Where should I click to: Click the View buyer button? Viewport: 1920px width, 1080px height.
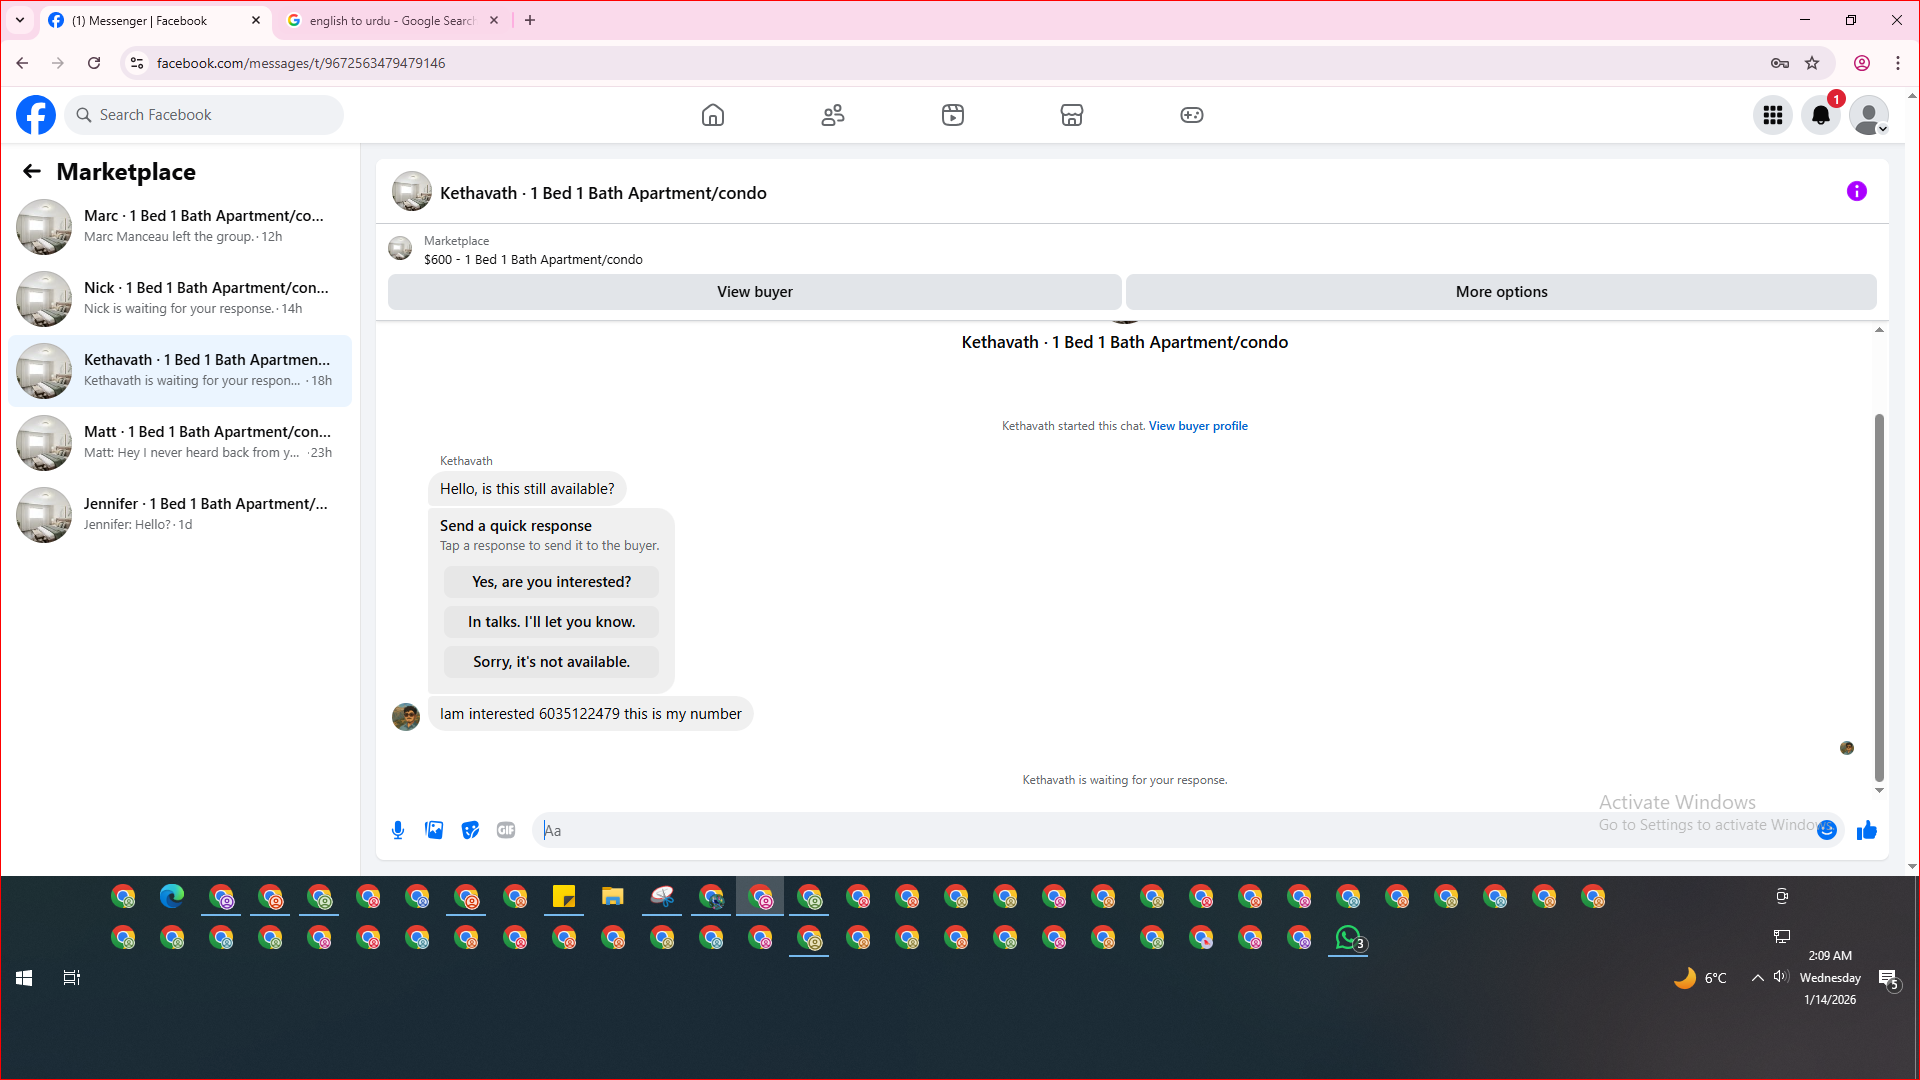click(754, 292)
